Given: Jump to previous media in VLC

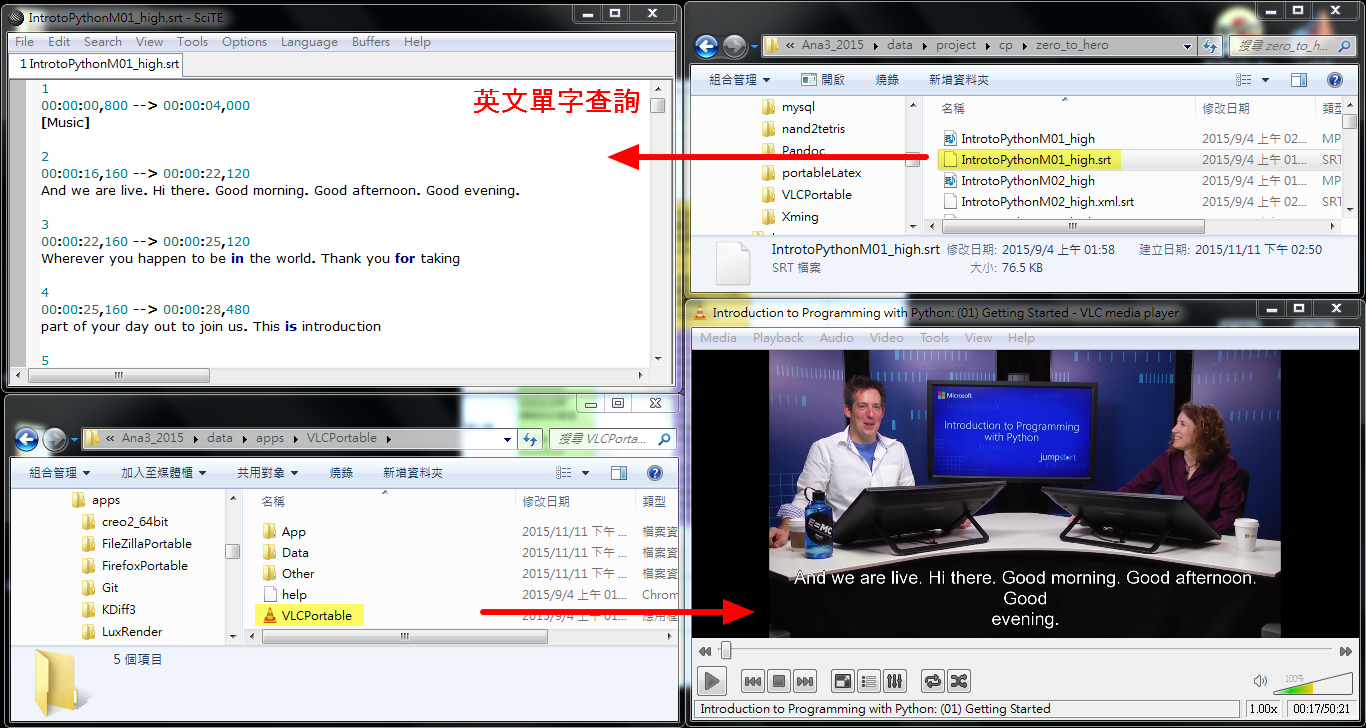Looking at the screenshot, I should (x=753, y=681).
